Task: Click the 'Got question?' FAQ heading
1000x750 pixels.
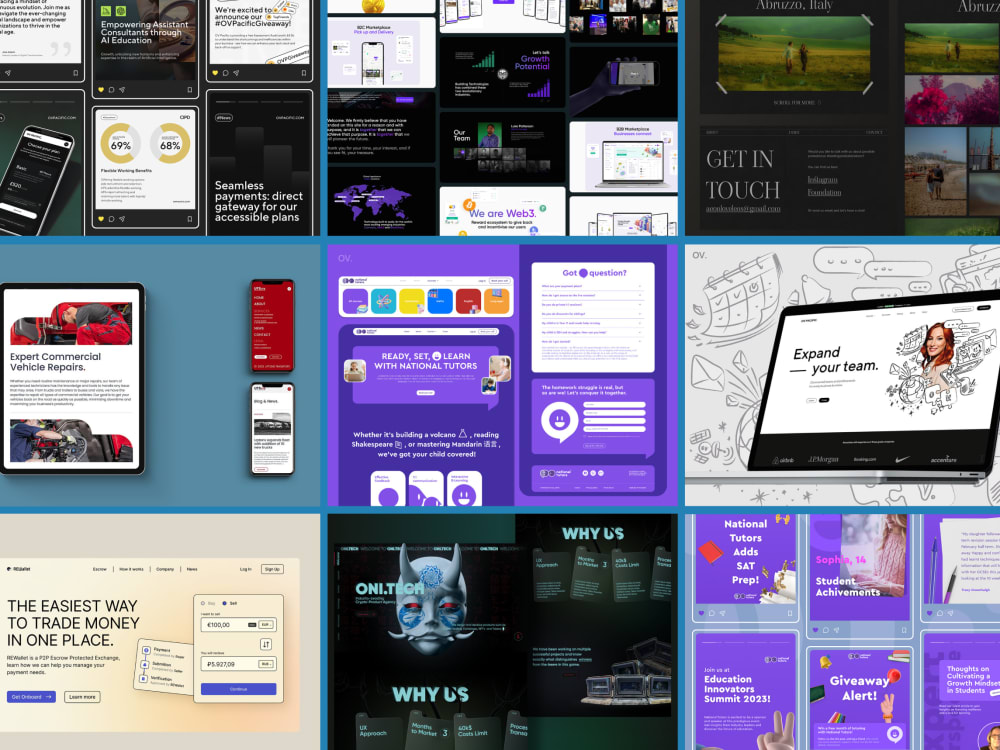Action: click(594, 273)
